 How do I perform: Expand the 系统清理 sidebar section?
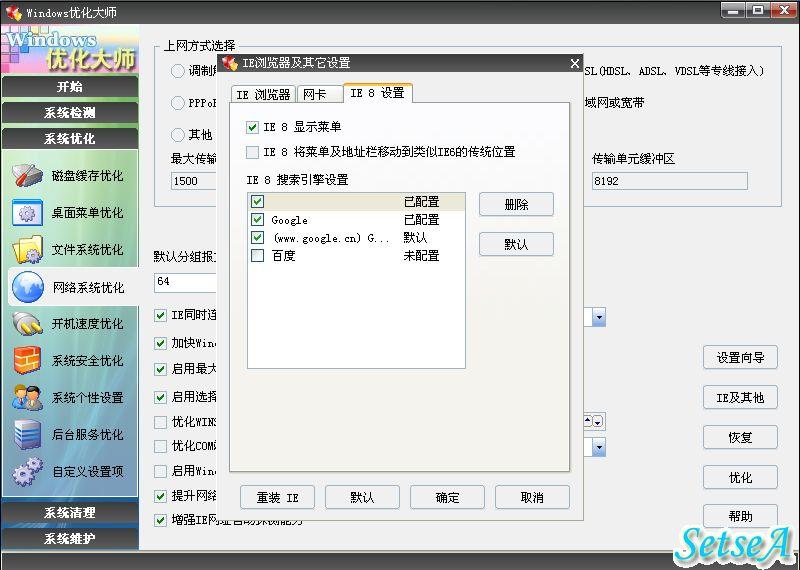pos(70,512)
